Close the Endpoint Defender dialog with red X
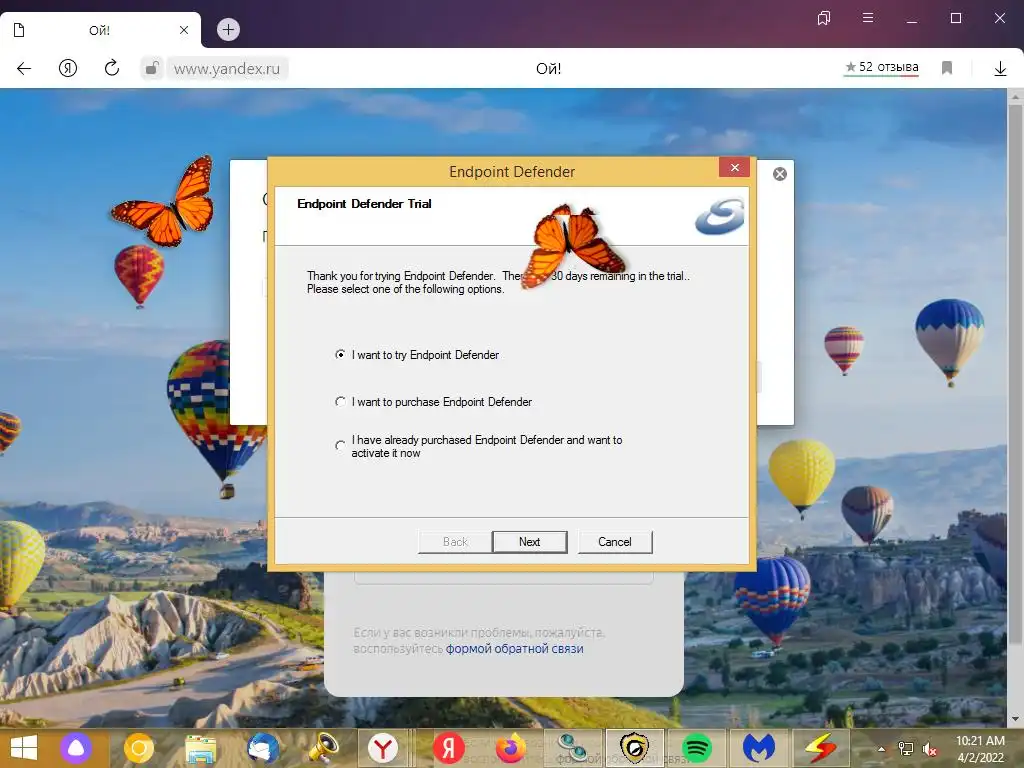Viewport: 1024px width, 768px height. click(x=735, y=168)
